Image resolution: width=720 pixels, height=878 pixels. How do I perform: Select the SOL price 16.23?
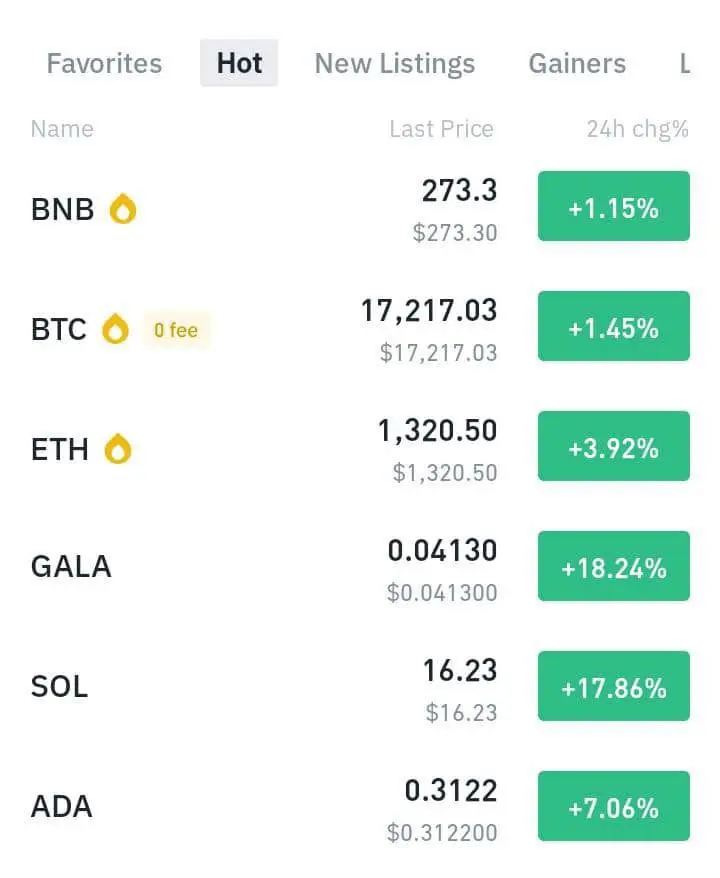(460, 670)
